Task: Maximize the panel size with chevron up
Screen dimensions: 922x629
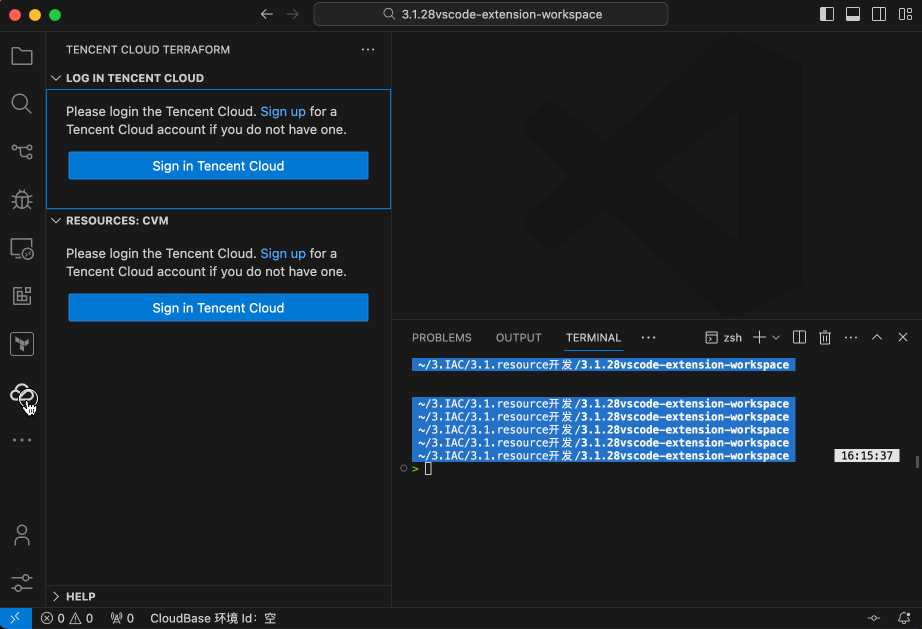Action: coord(877,337)
